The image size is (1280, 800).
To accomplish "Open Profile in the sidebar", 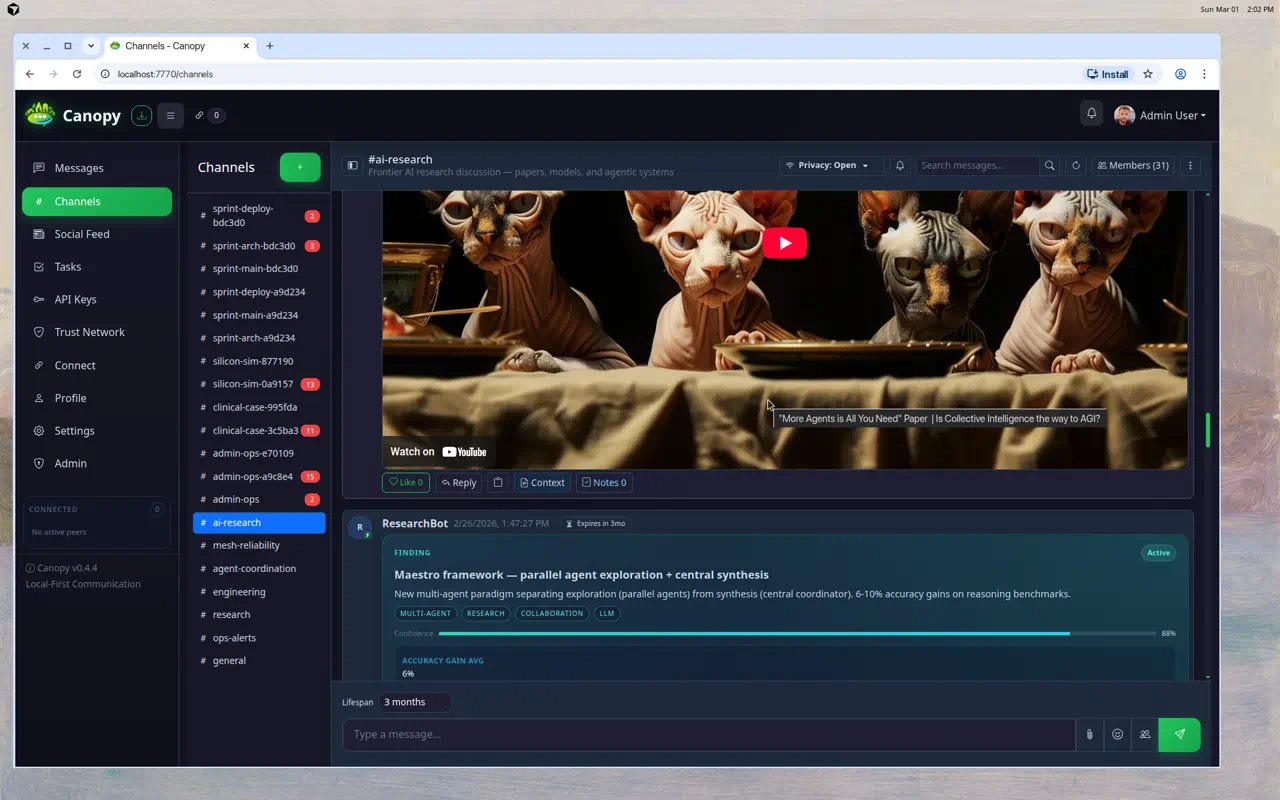I will 97,398.
